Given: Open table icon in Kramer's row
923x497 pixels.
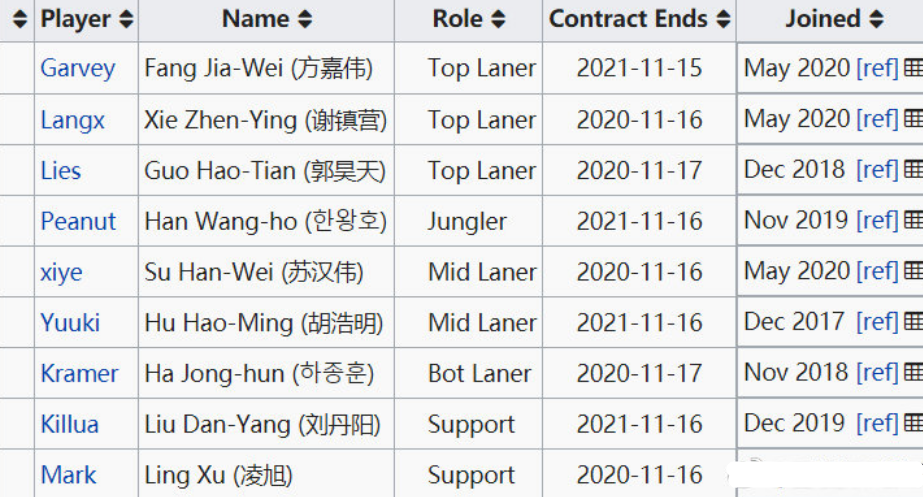Looking at the screenshot, I should [913, 372].
